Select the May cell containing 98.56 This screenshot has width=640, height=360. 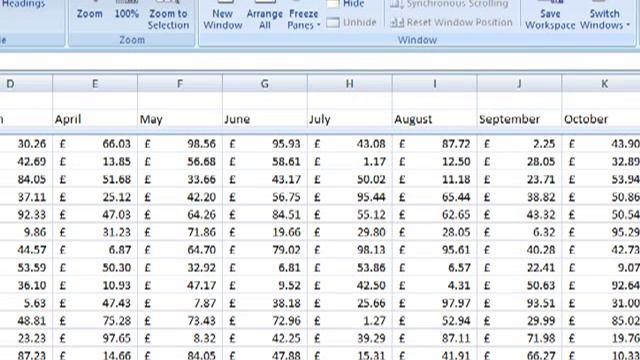[x=180, y=144]
